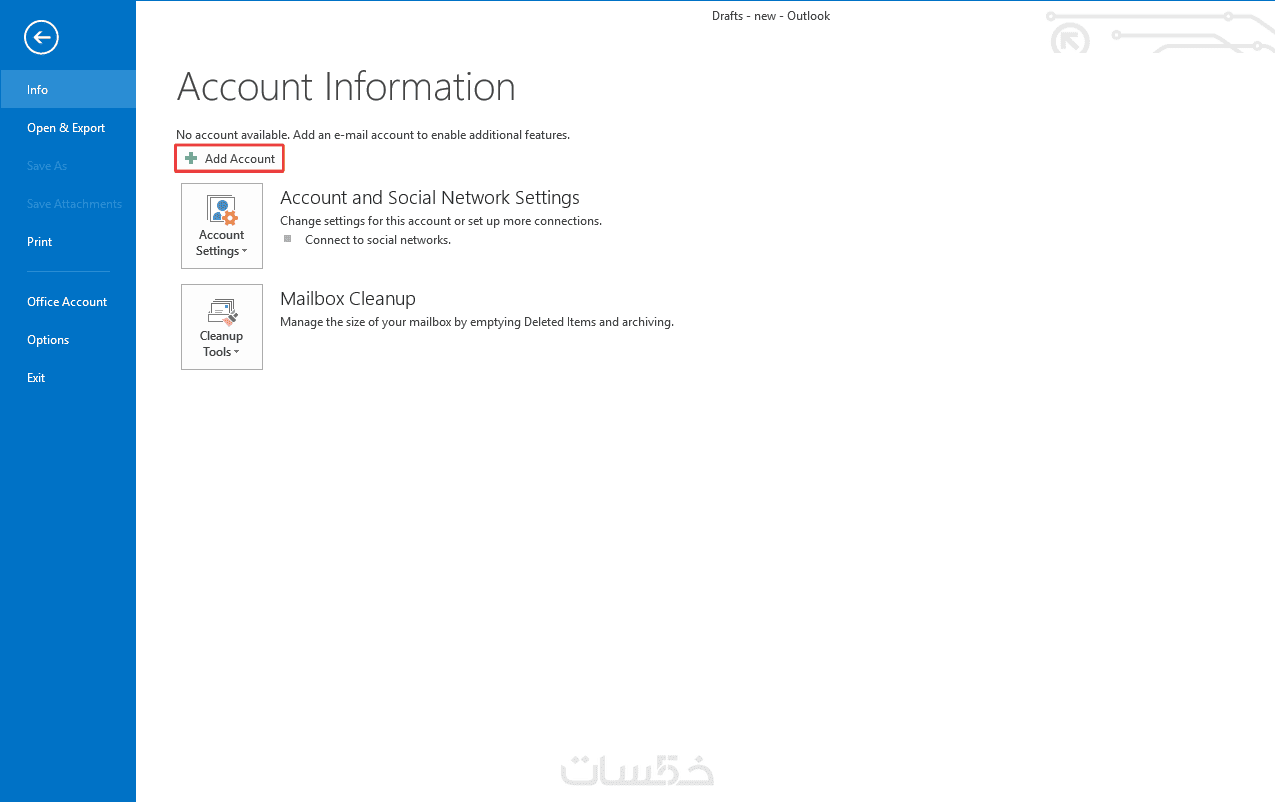This screenshot has height=802, width=1275.
Task: Click the 'Account and Social Network Settings' heading
Action: click(430, 198)
